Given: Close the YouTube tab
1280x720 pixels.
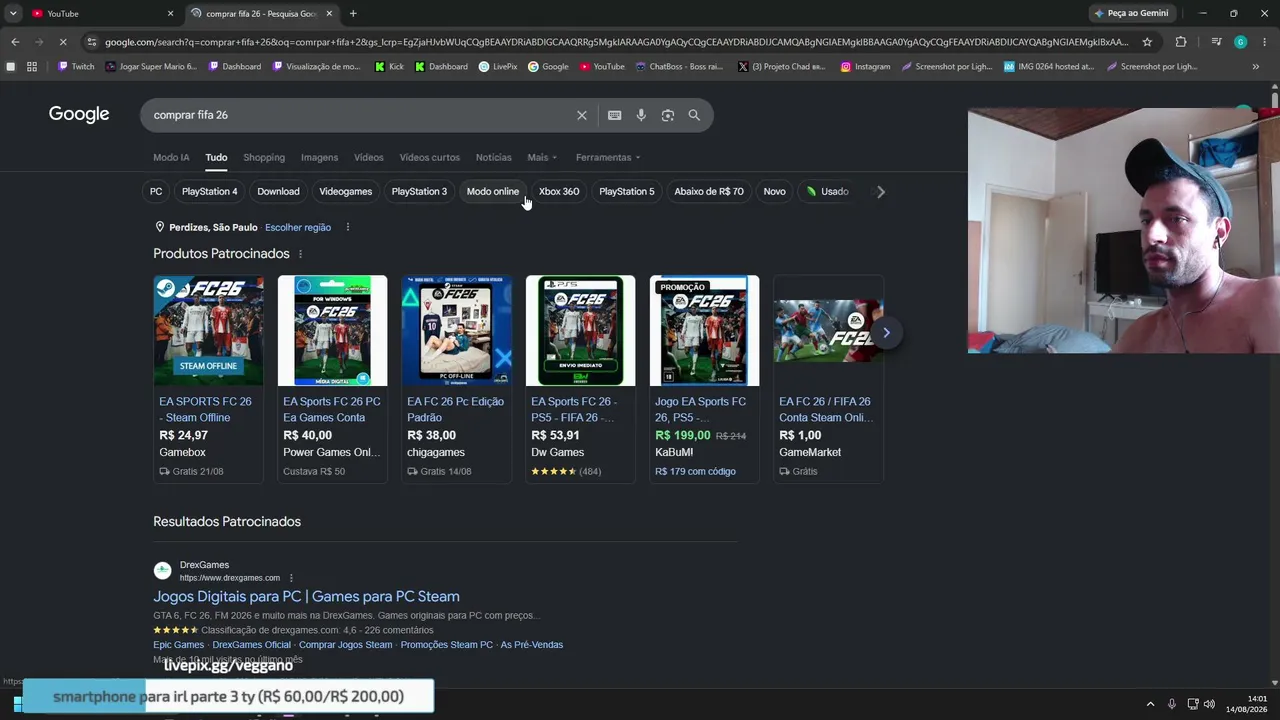Looking at the screenshot, I should 170,13.
